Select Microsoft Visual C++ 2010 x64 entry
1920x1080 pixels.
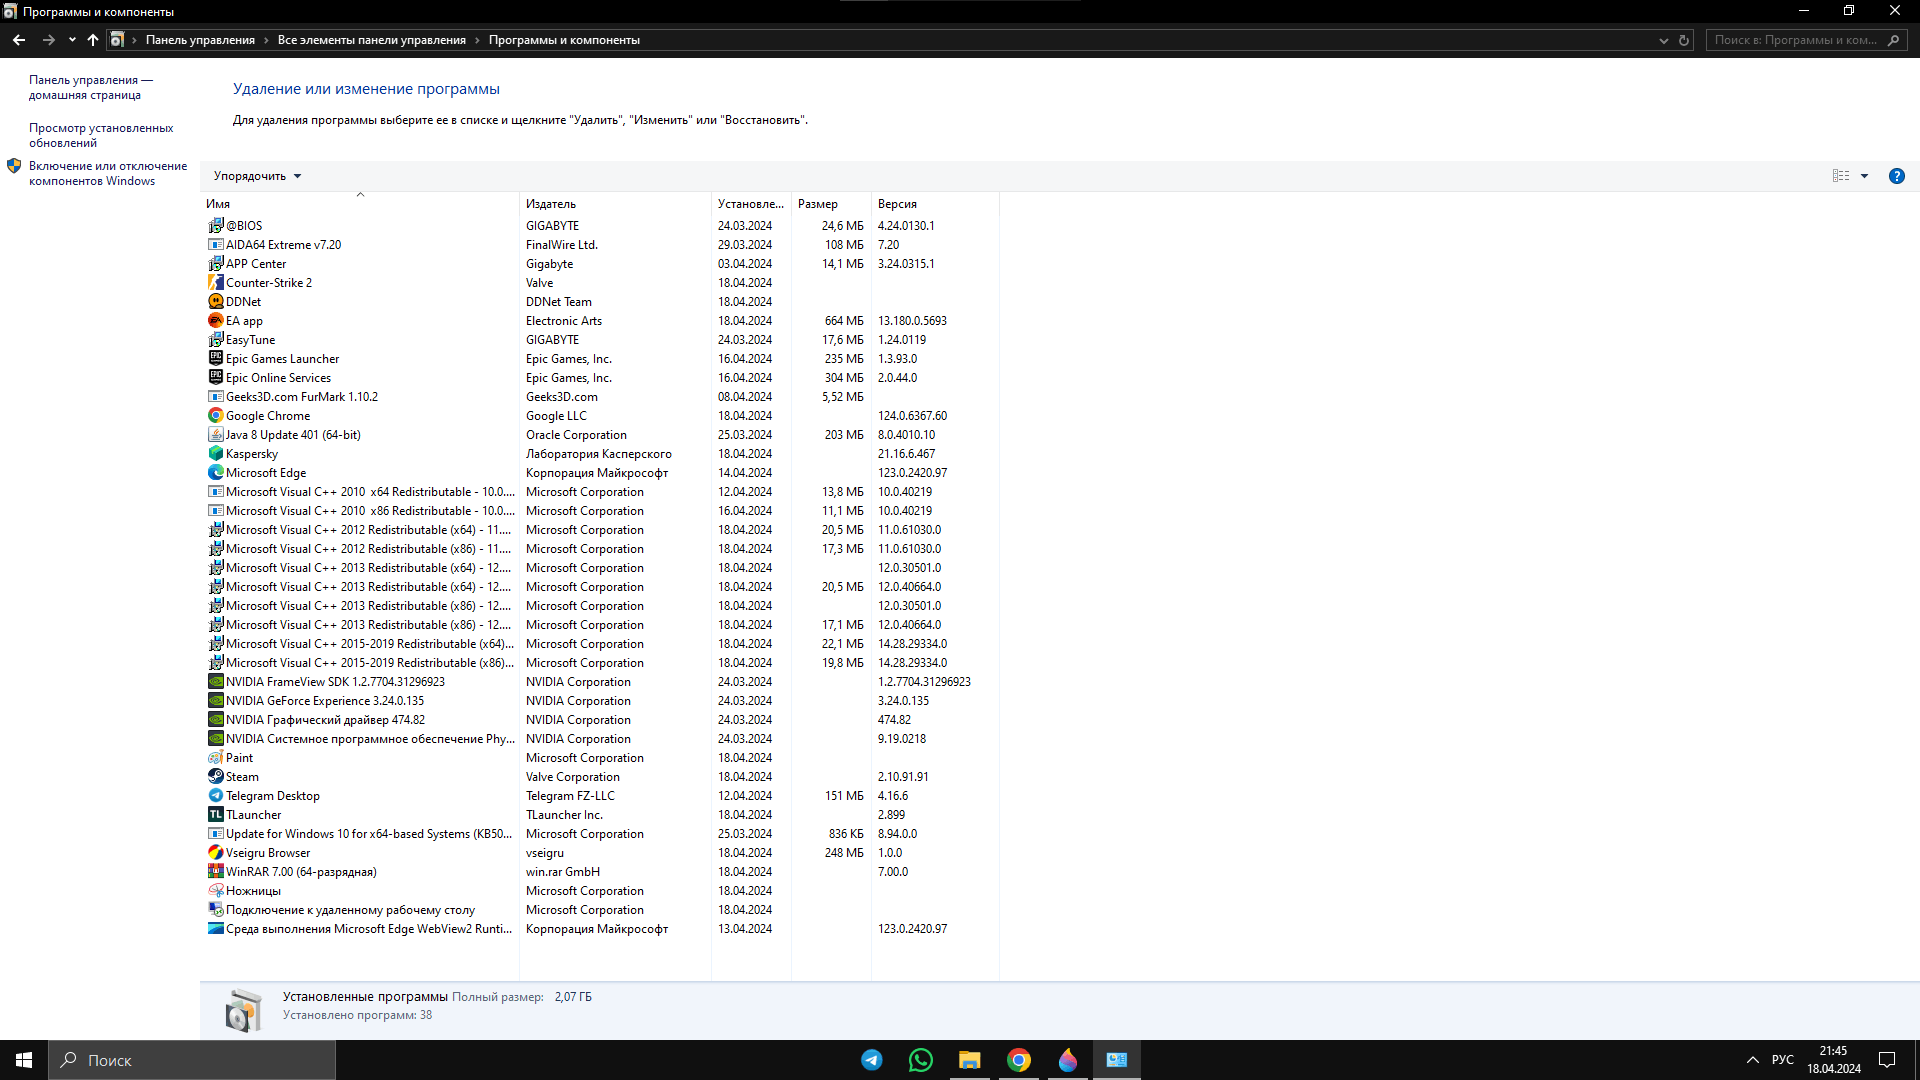600,492
